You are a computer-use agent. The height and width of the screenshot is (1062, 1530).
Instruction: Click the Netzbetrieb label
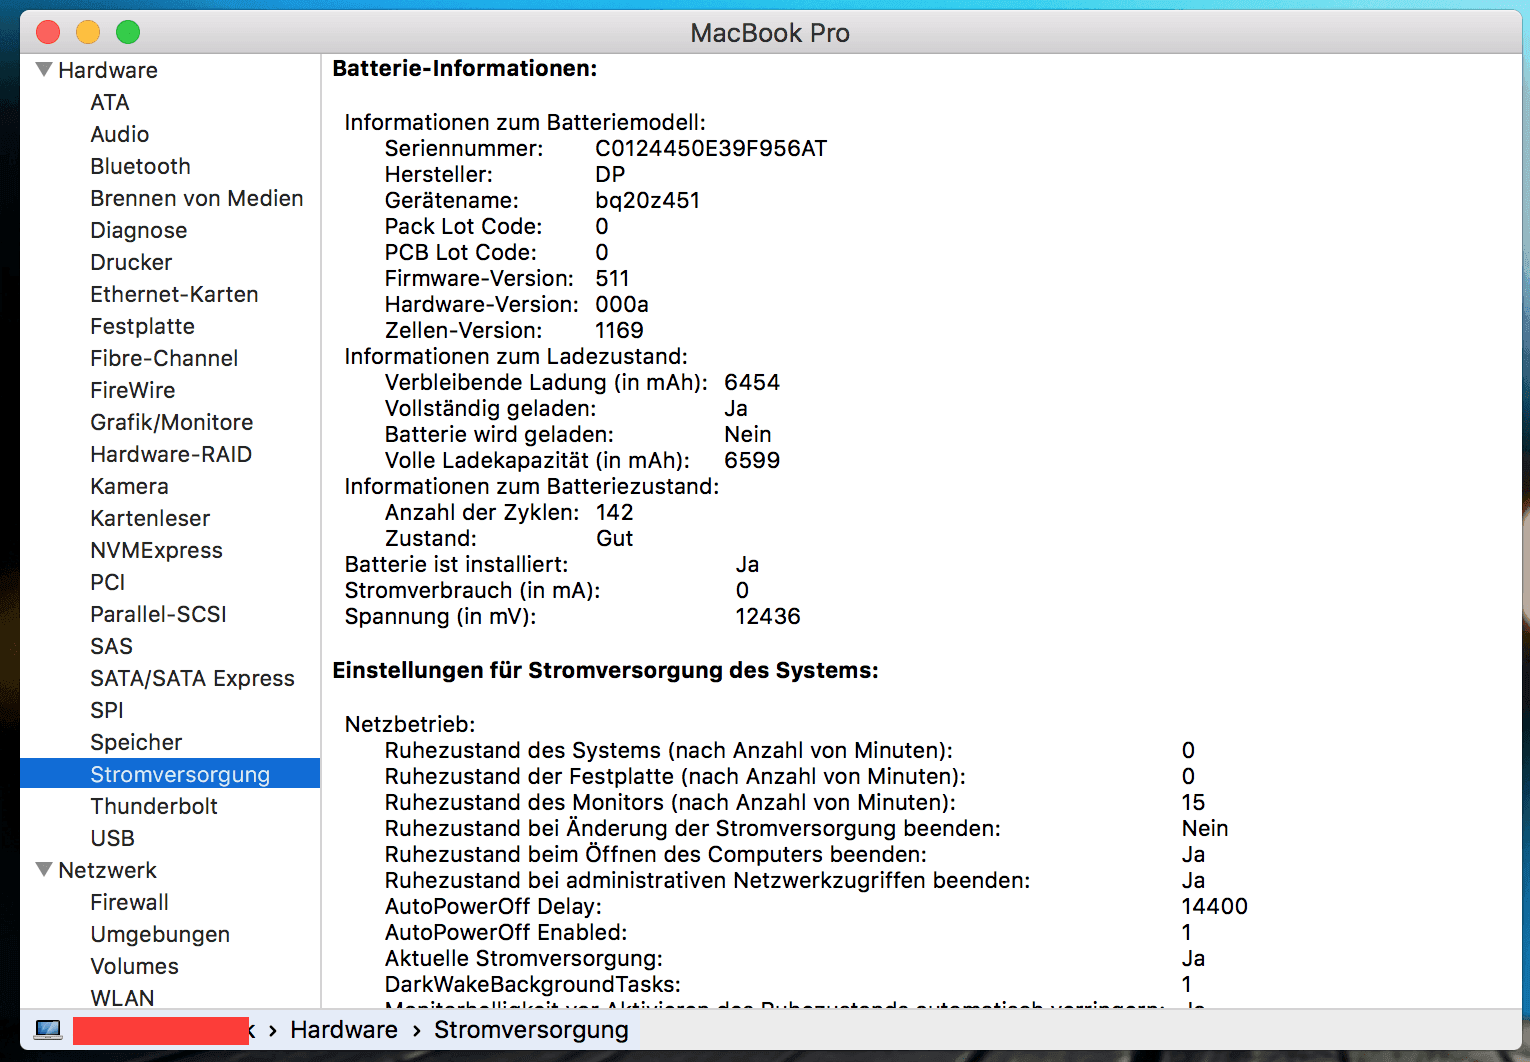(410, 724)
